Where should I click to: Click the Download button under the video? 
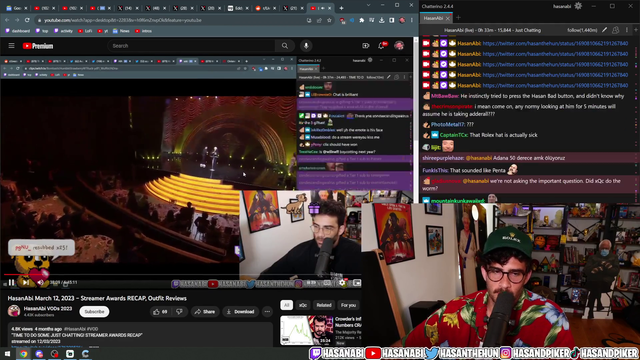pyautogui.click(x=240, y=311)
